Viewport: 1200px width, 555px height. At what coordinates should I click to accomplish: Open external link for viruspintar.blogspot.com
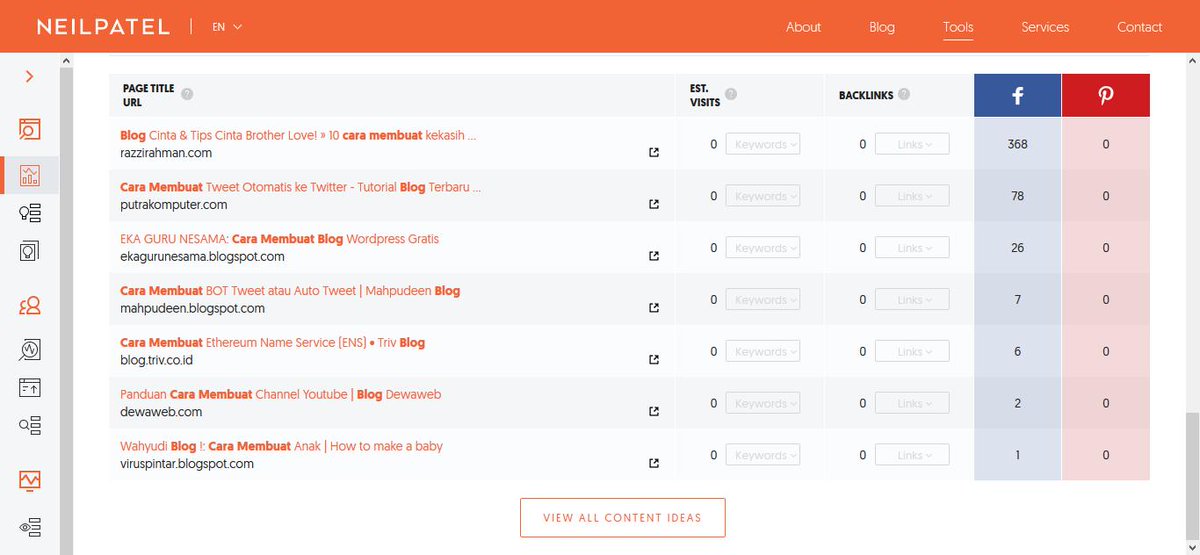[654, 463]
